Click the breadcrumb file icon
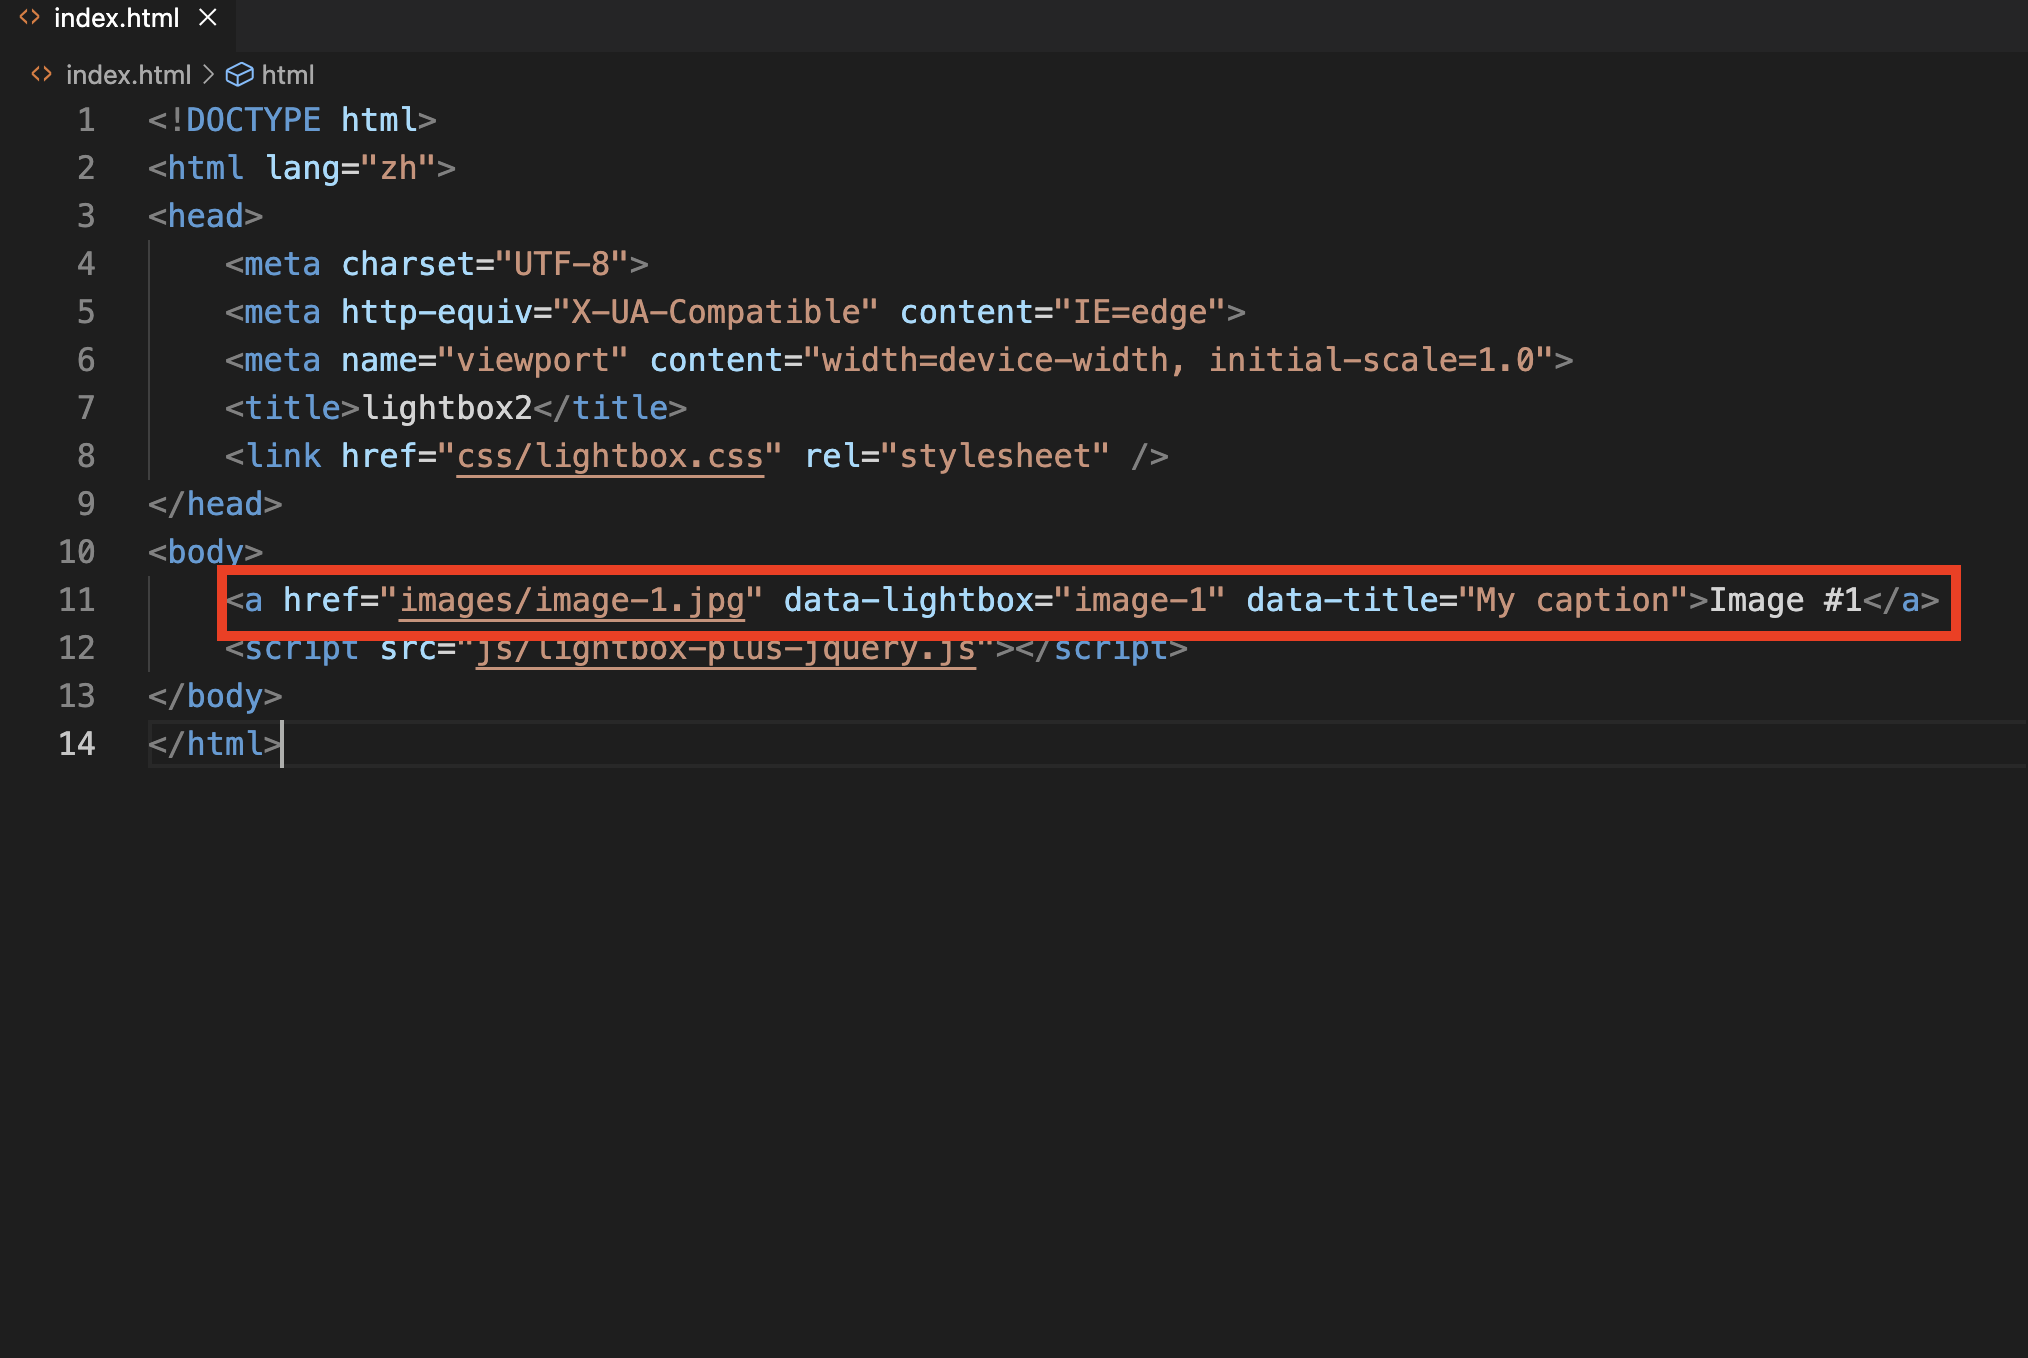The width and height of the screenshot is (2028, 1358). click(41, 75)
